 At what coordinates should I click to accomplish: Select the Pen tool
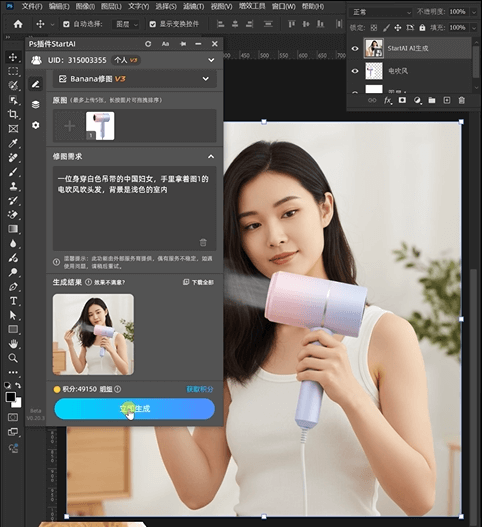pos(13,287)
